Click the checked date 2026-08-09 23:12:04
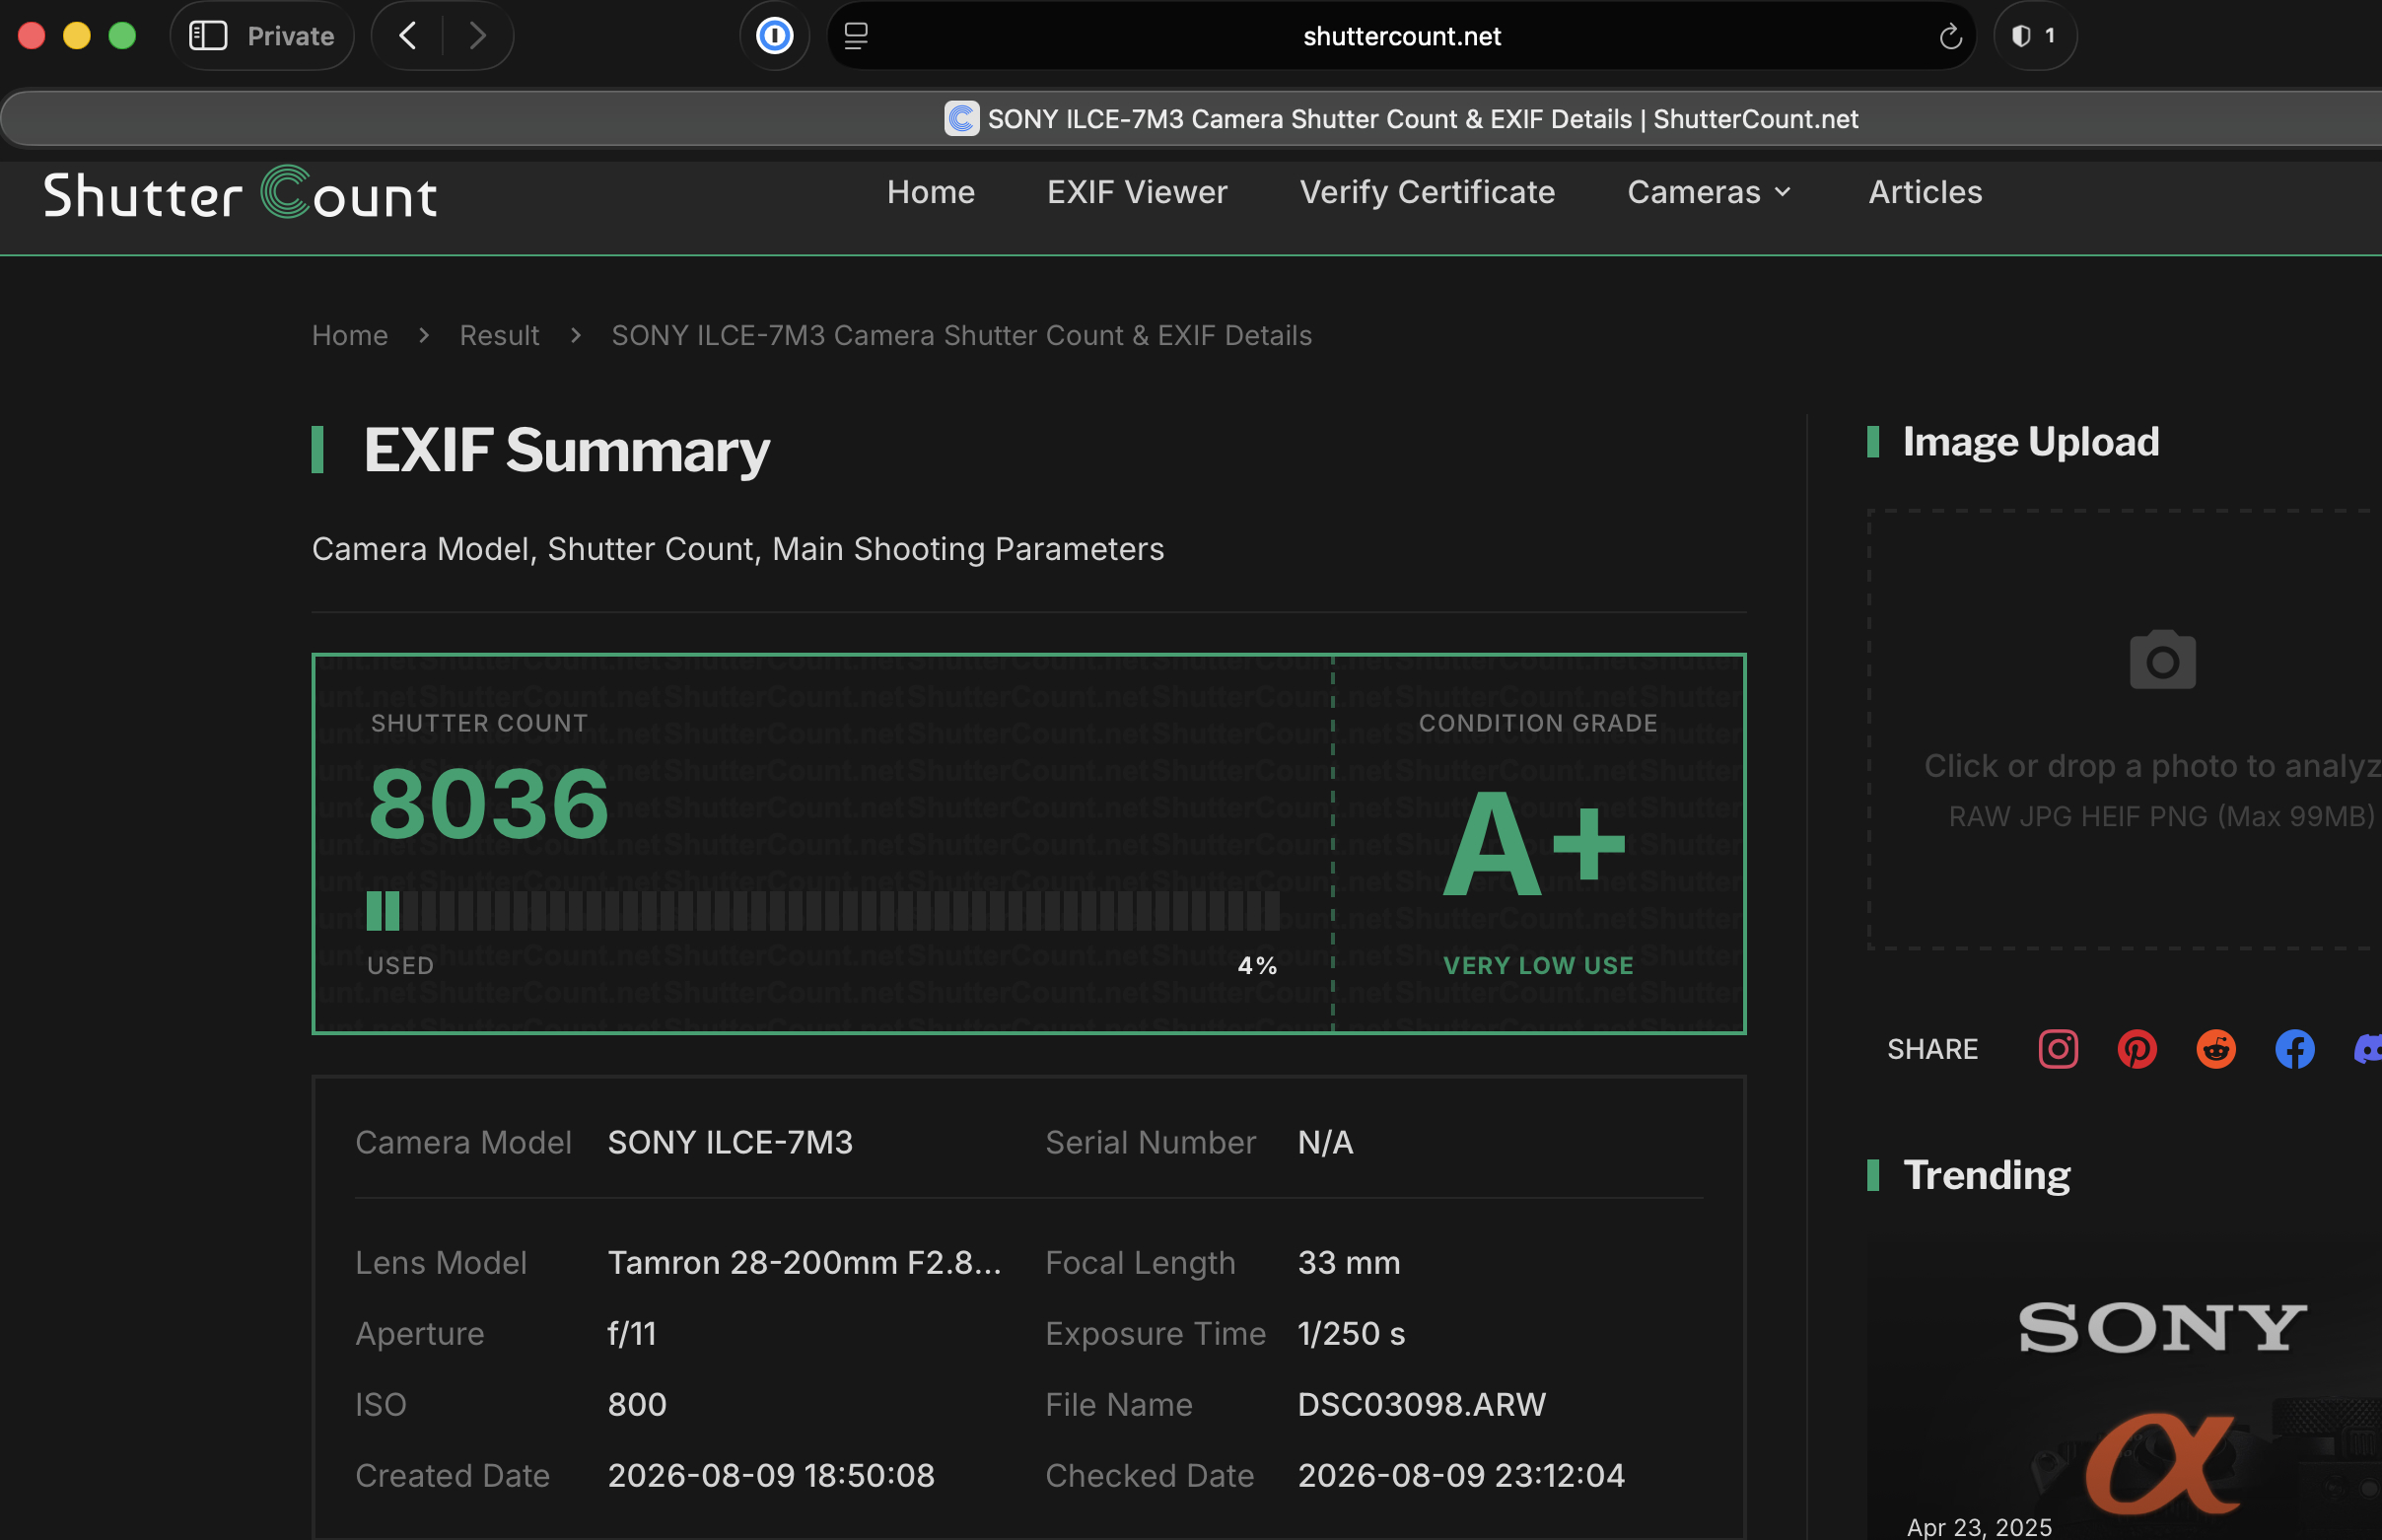 click(x=1461, y=1476)
